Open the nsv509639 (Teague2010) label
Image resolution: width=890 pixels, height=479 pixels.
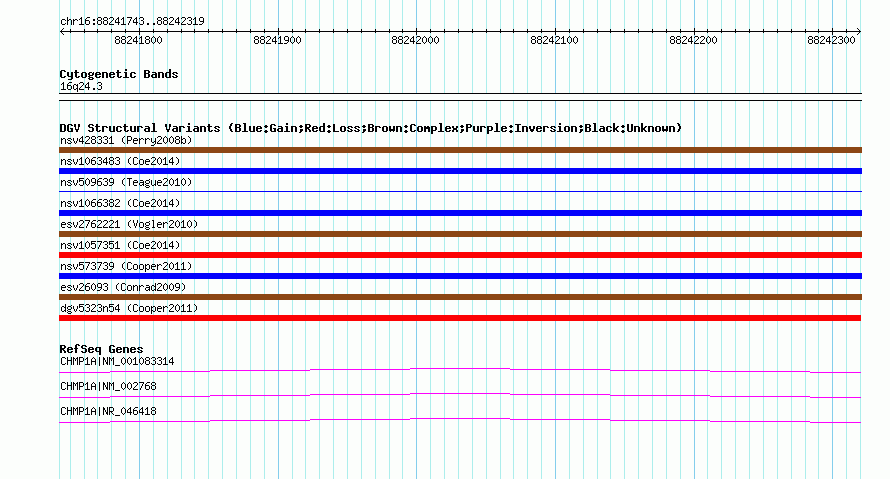tap(126, 182)
